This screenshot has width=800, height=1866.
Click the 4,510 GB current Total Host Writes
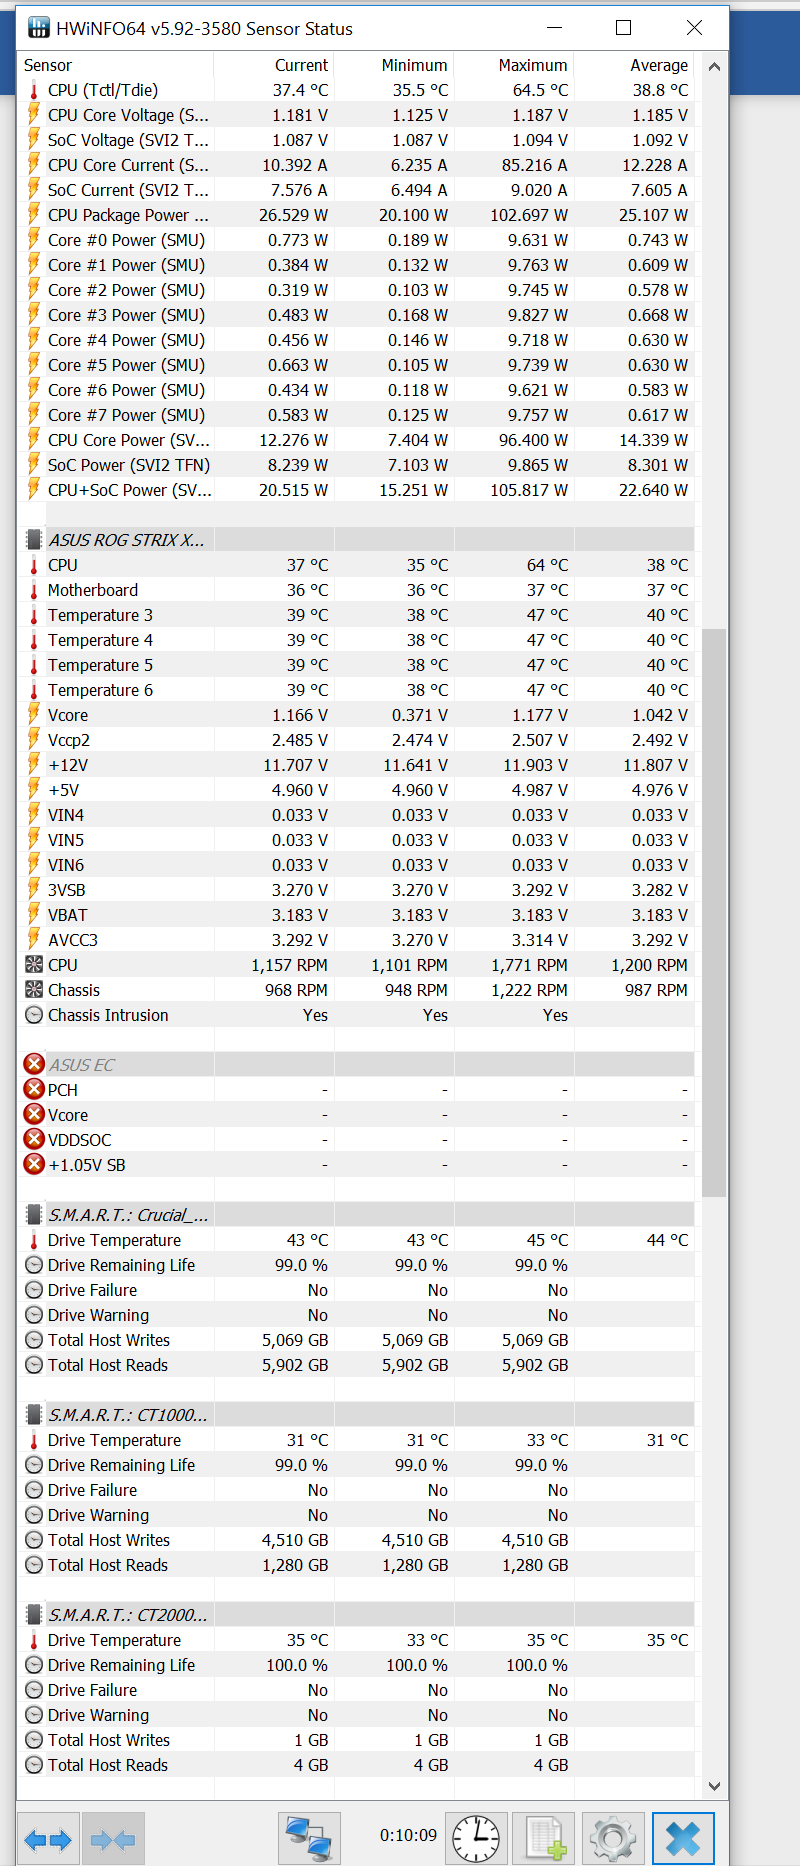[295, 1540]
